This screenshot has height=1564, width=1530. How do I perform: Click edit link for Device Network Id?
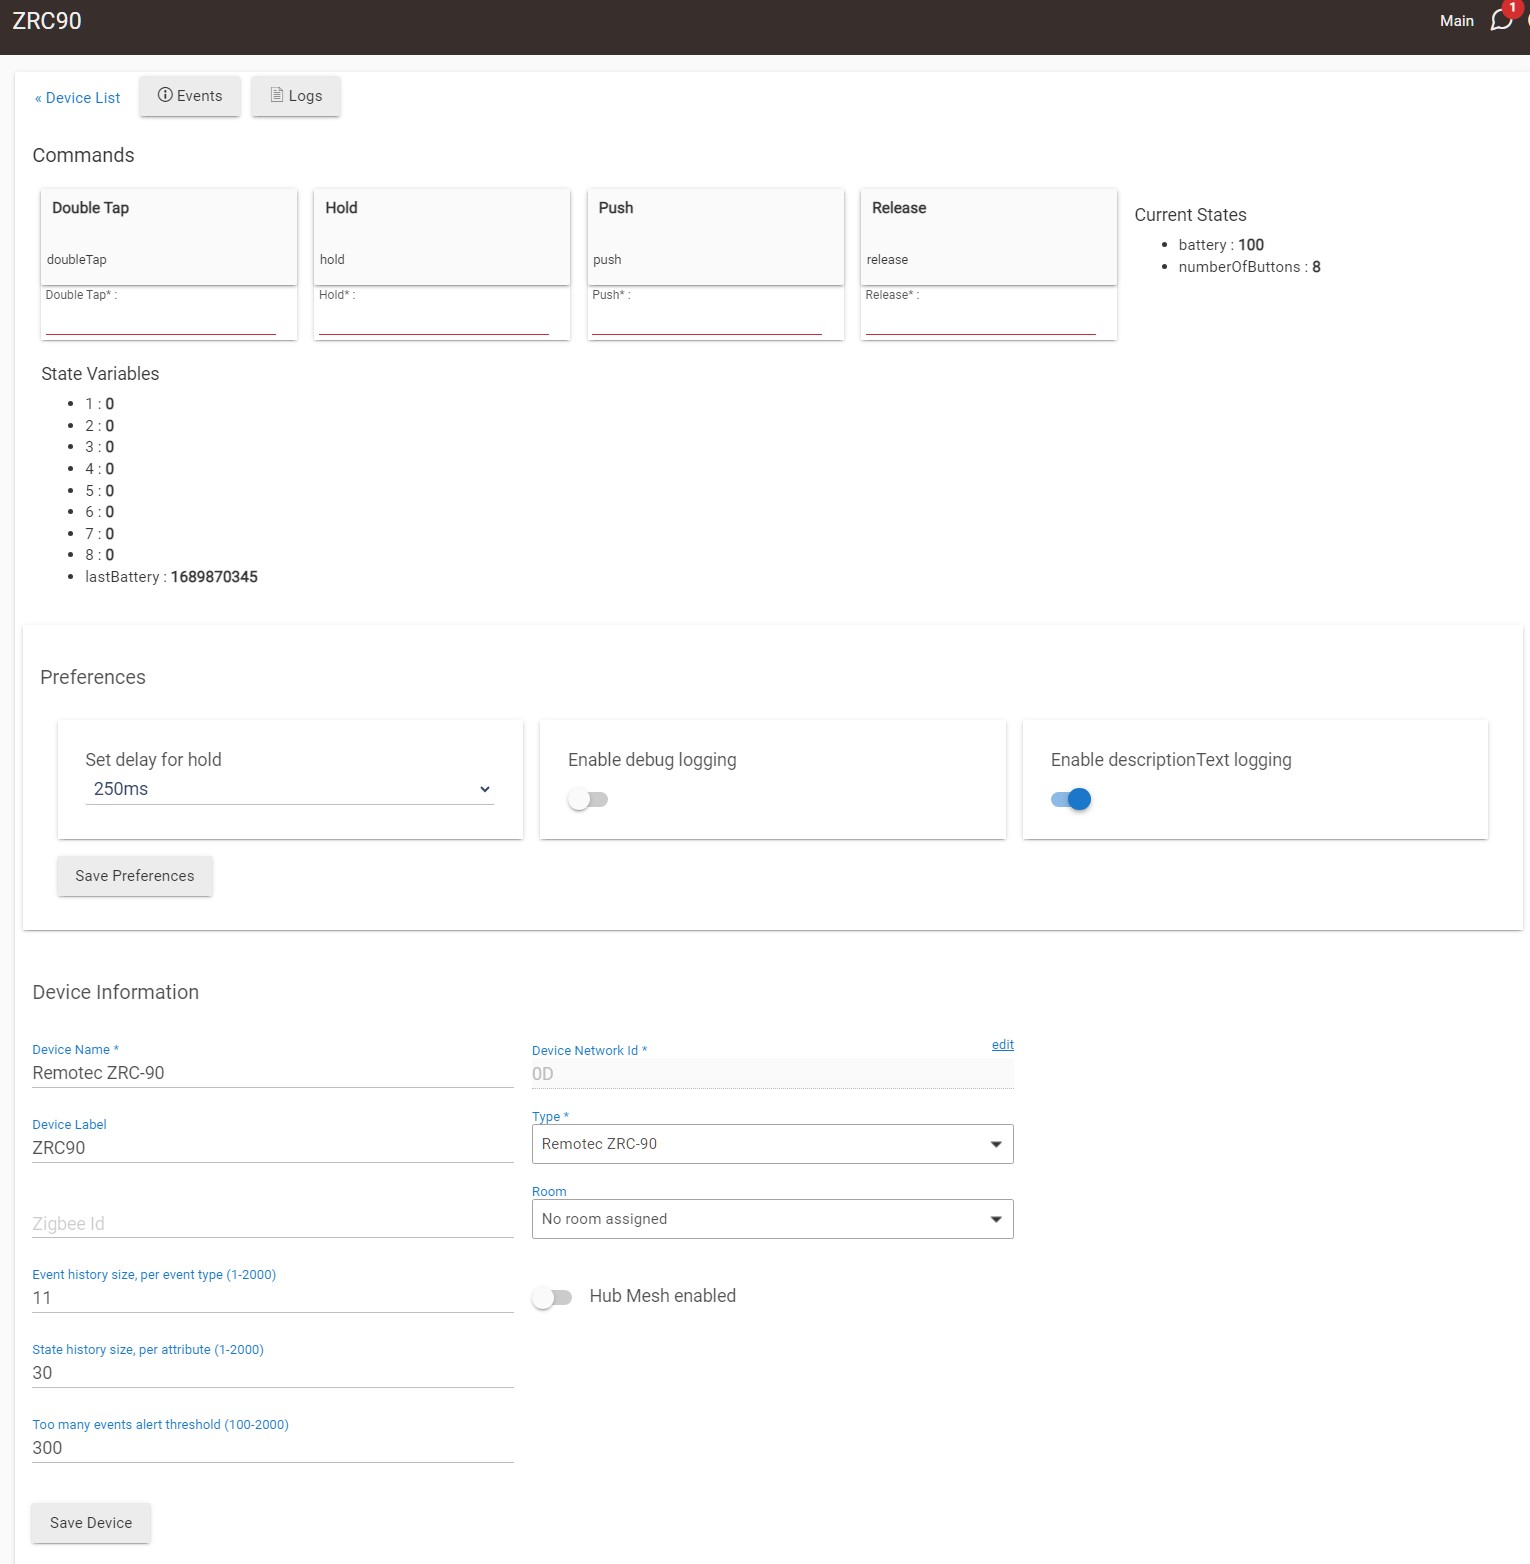(1002, 1044)
